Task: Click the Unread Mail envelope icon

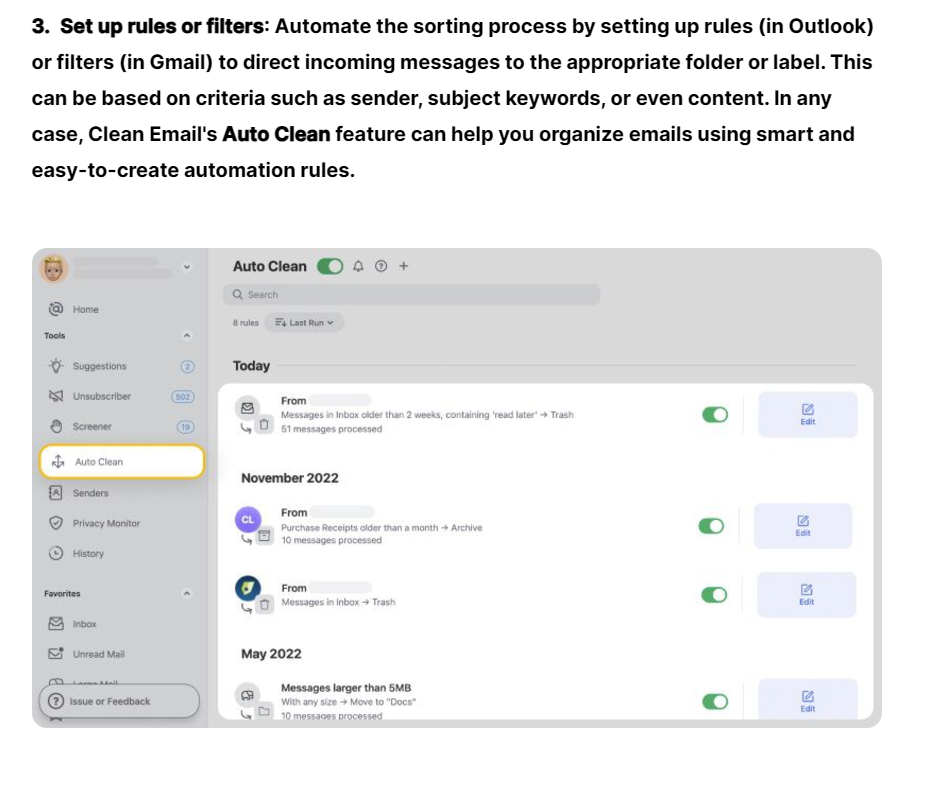Action: (x=56, y=653)
